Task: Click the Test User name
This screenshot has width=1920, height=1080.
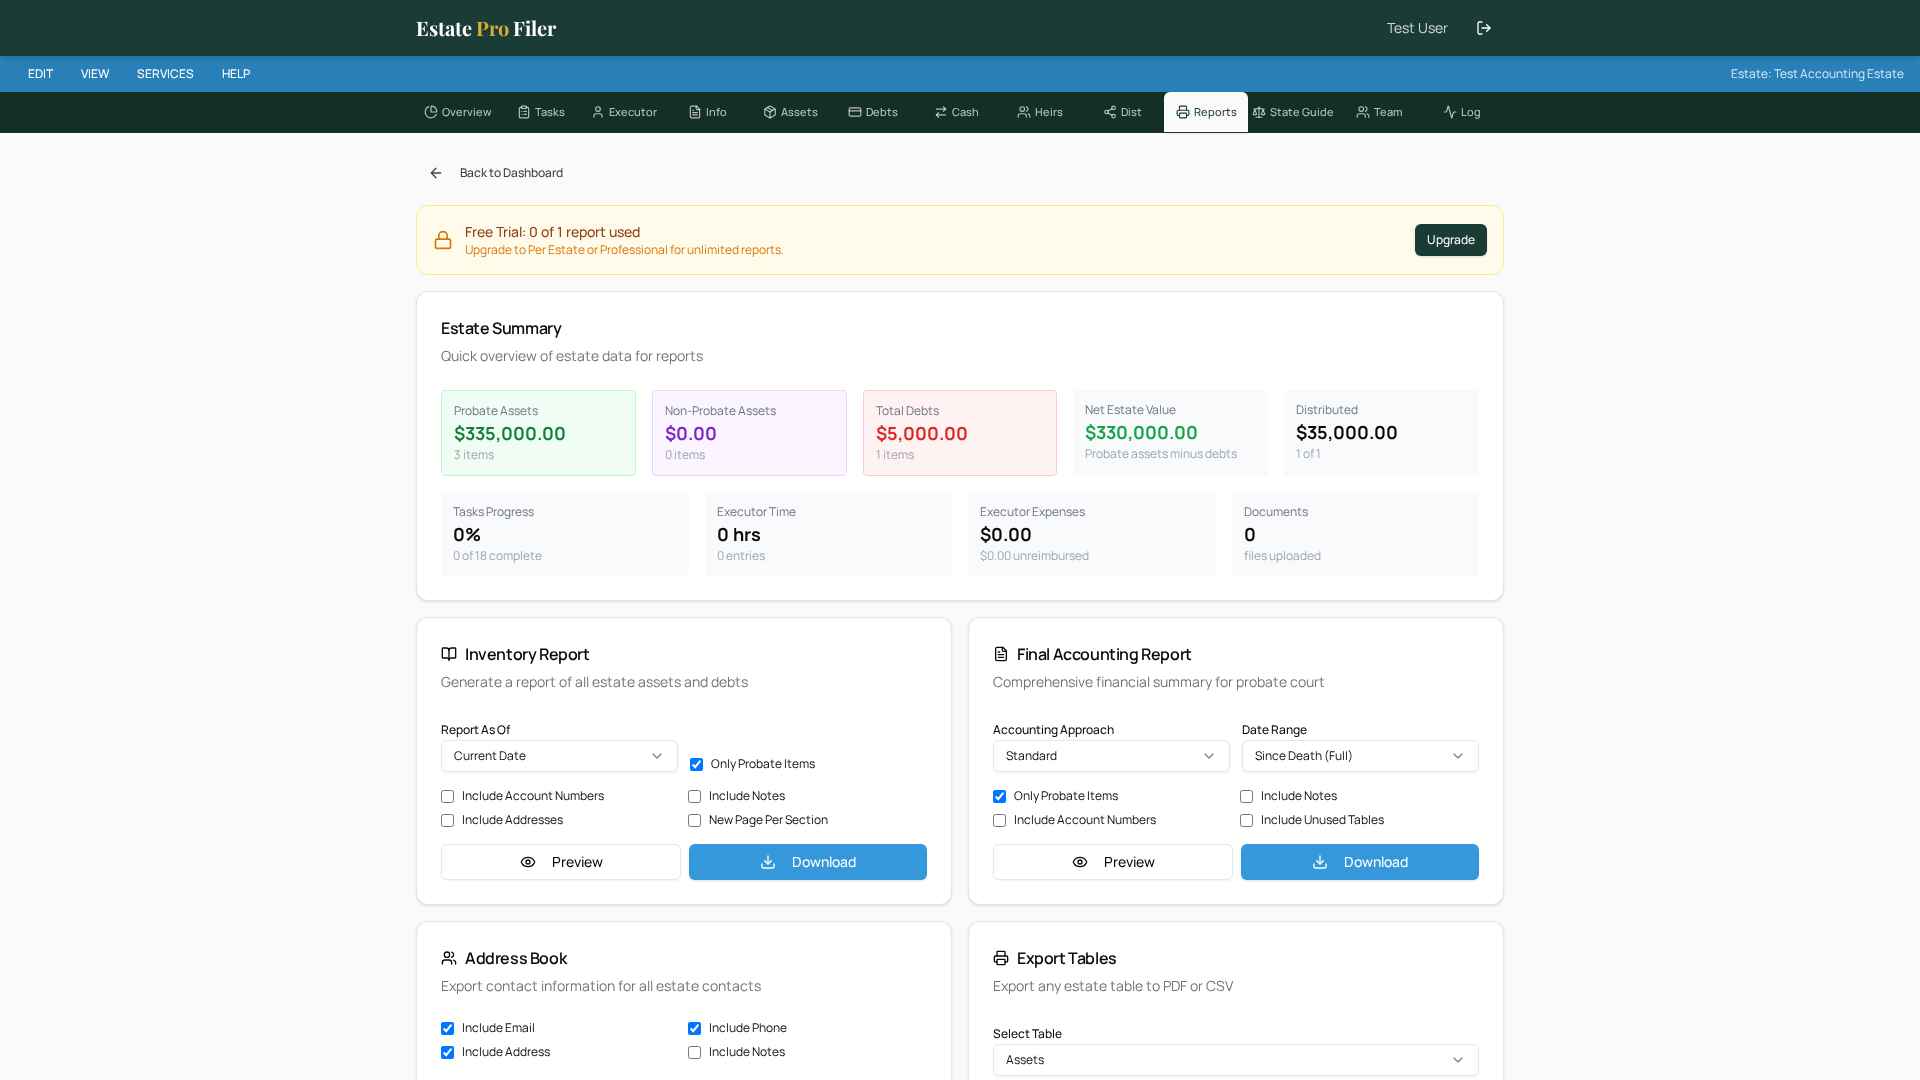Action: point(1417,28)
